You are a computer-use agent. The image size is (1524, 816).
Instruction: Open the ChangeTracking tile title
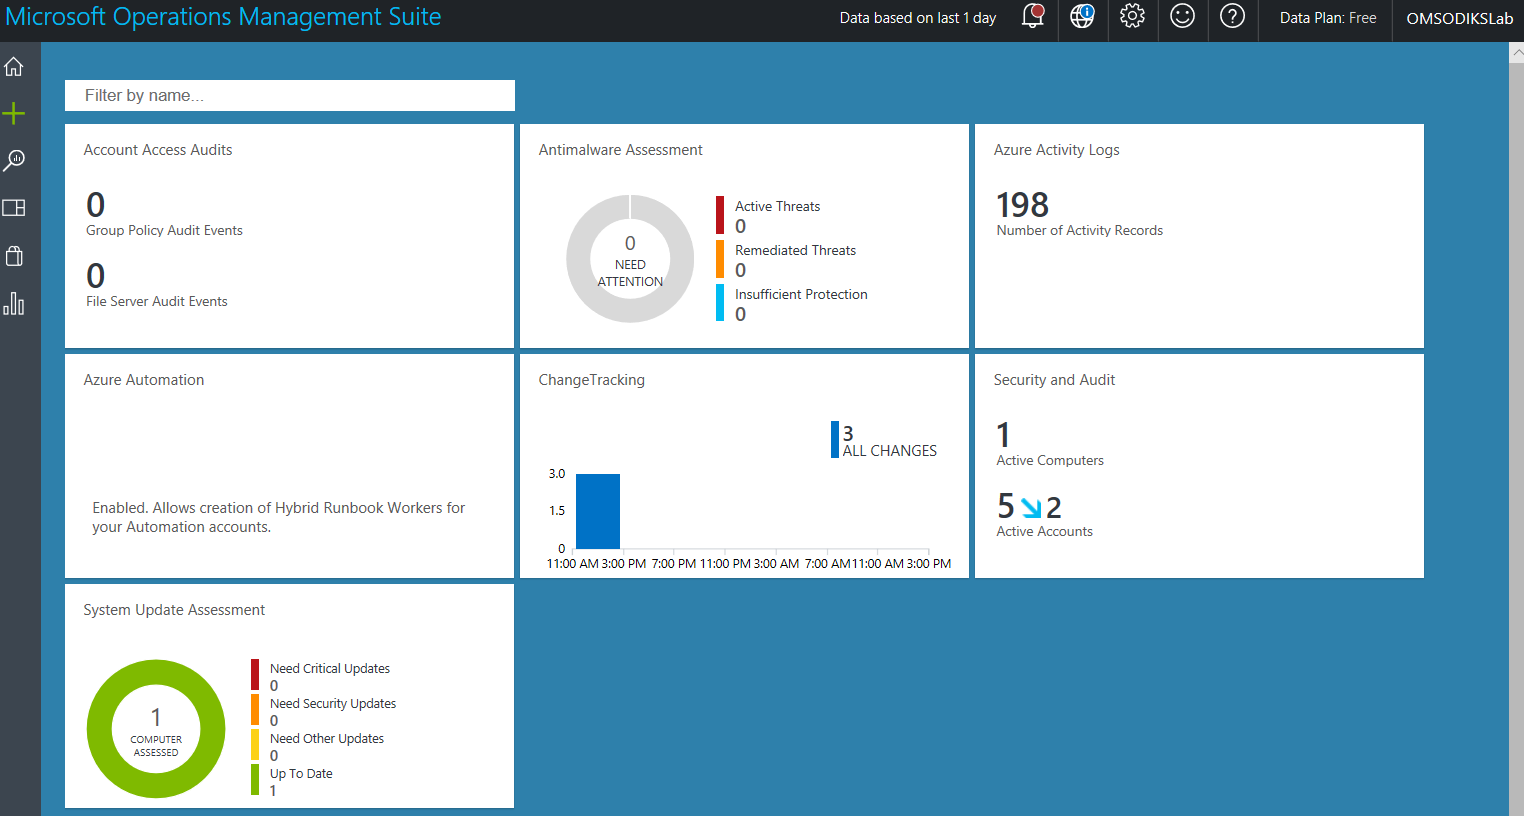coord(591,380)
